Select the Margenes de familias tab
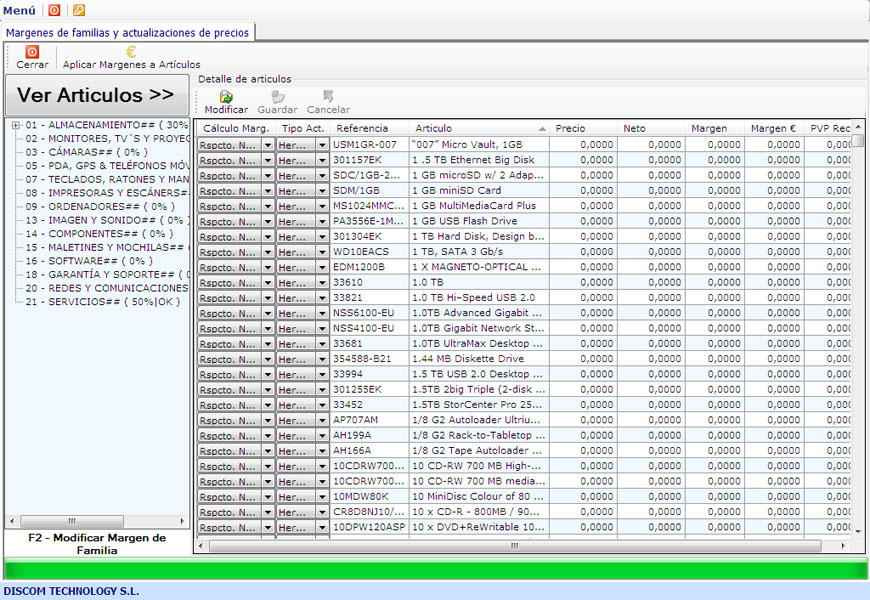Screen dimensions: 870x600 click(127, 32)
